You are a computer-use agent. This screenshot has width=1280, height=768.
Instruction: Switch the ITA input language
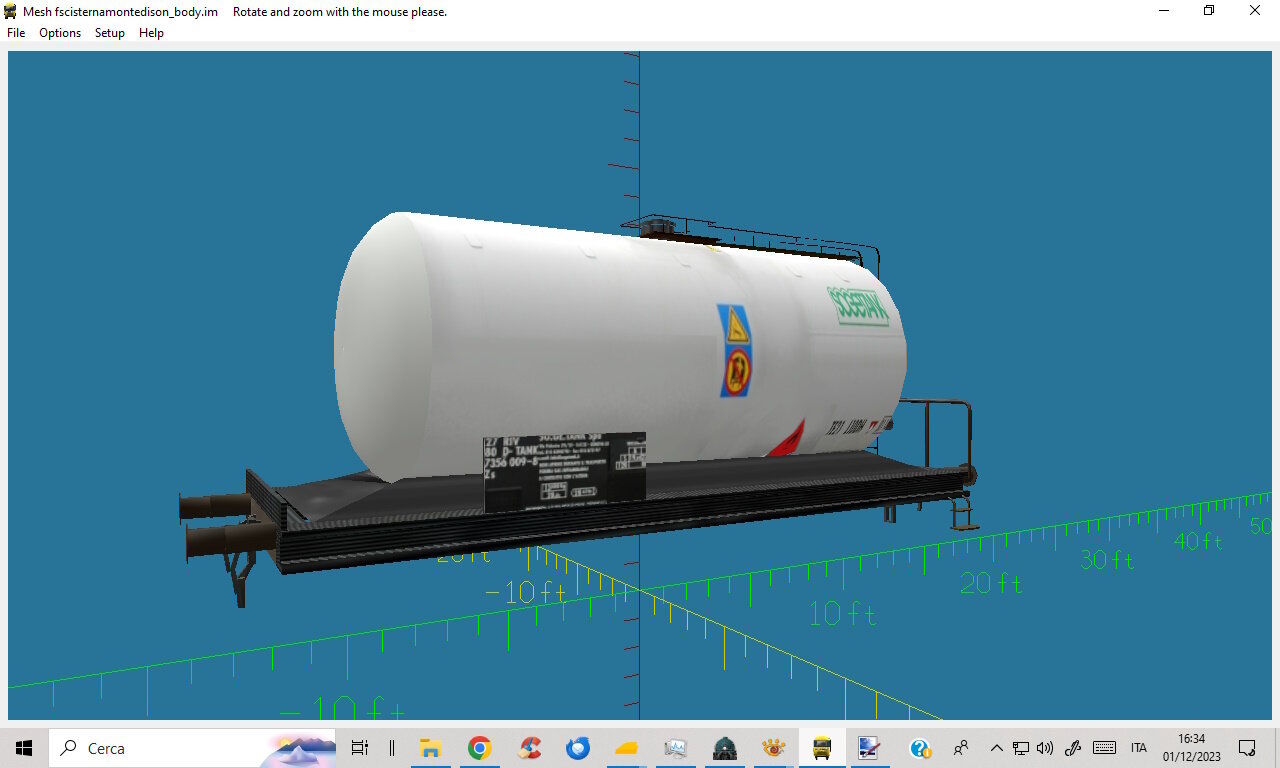[x=1139, y=748]
